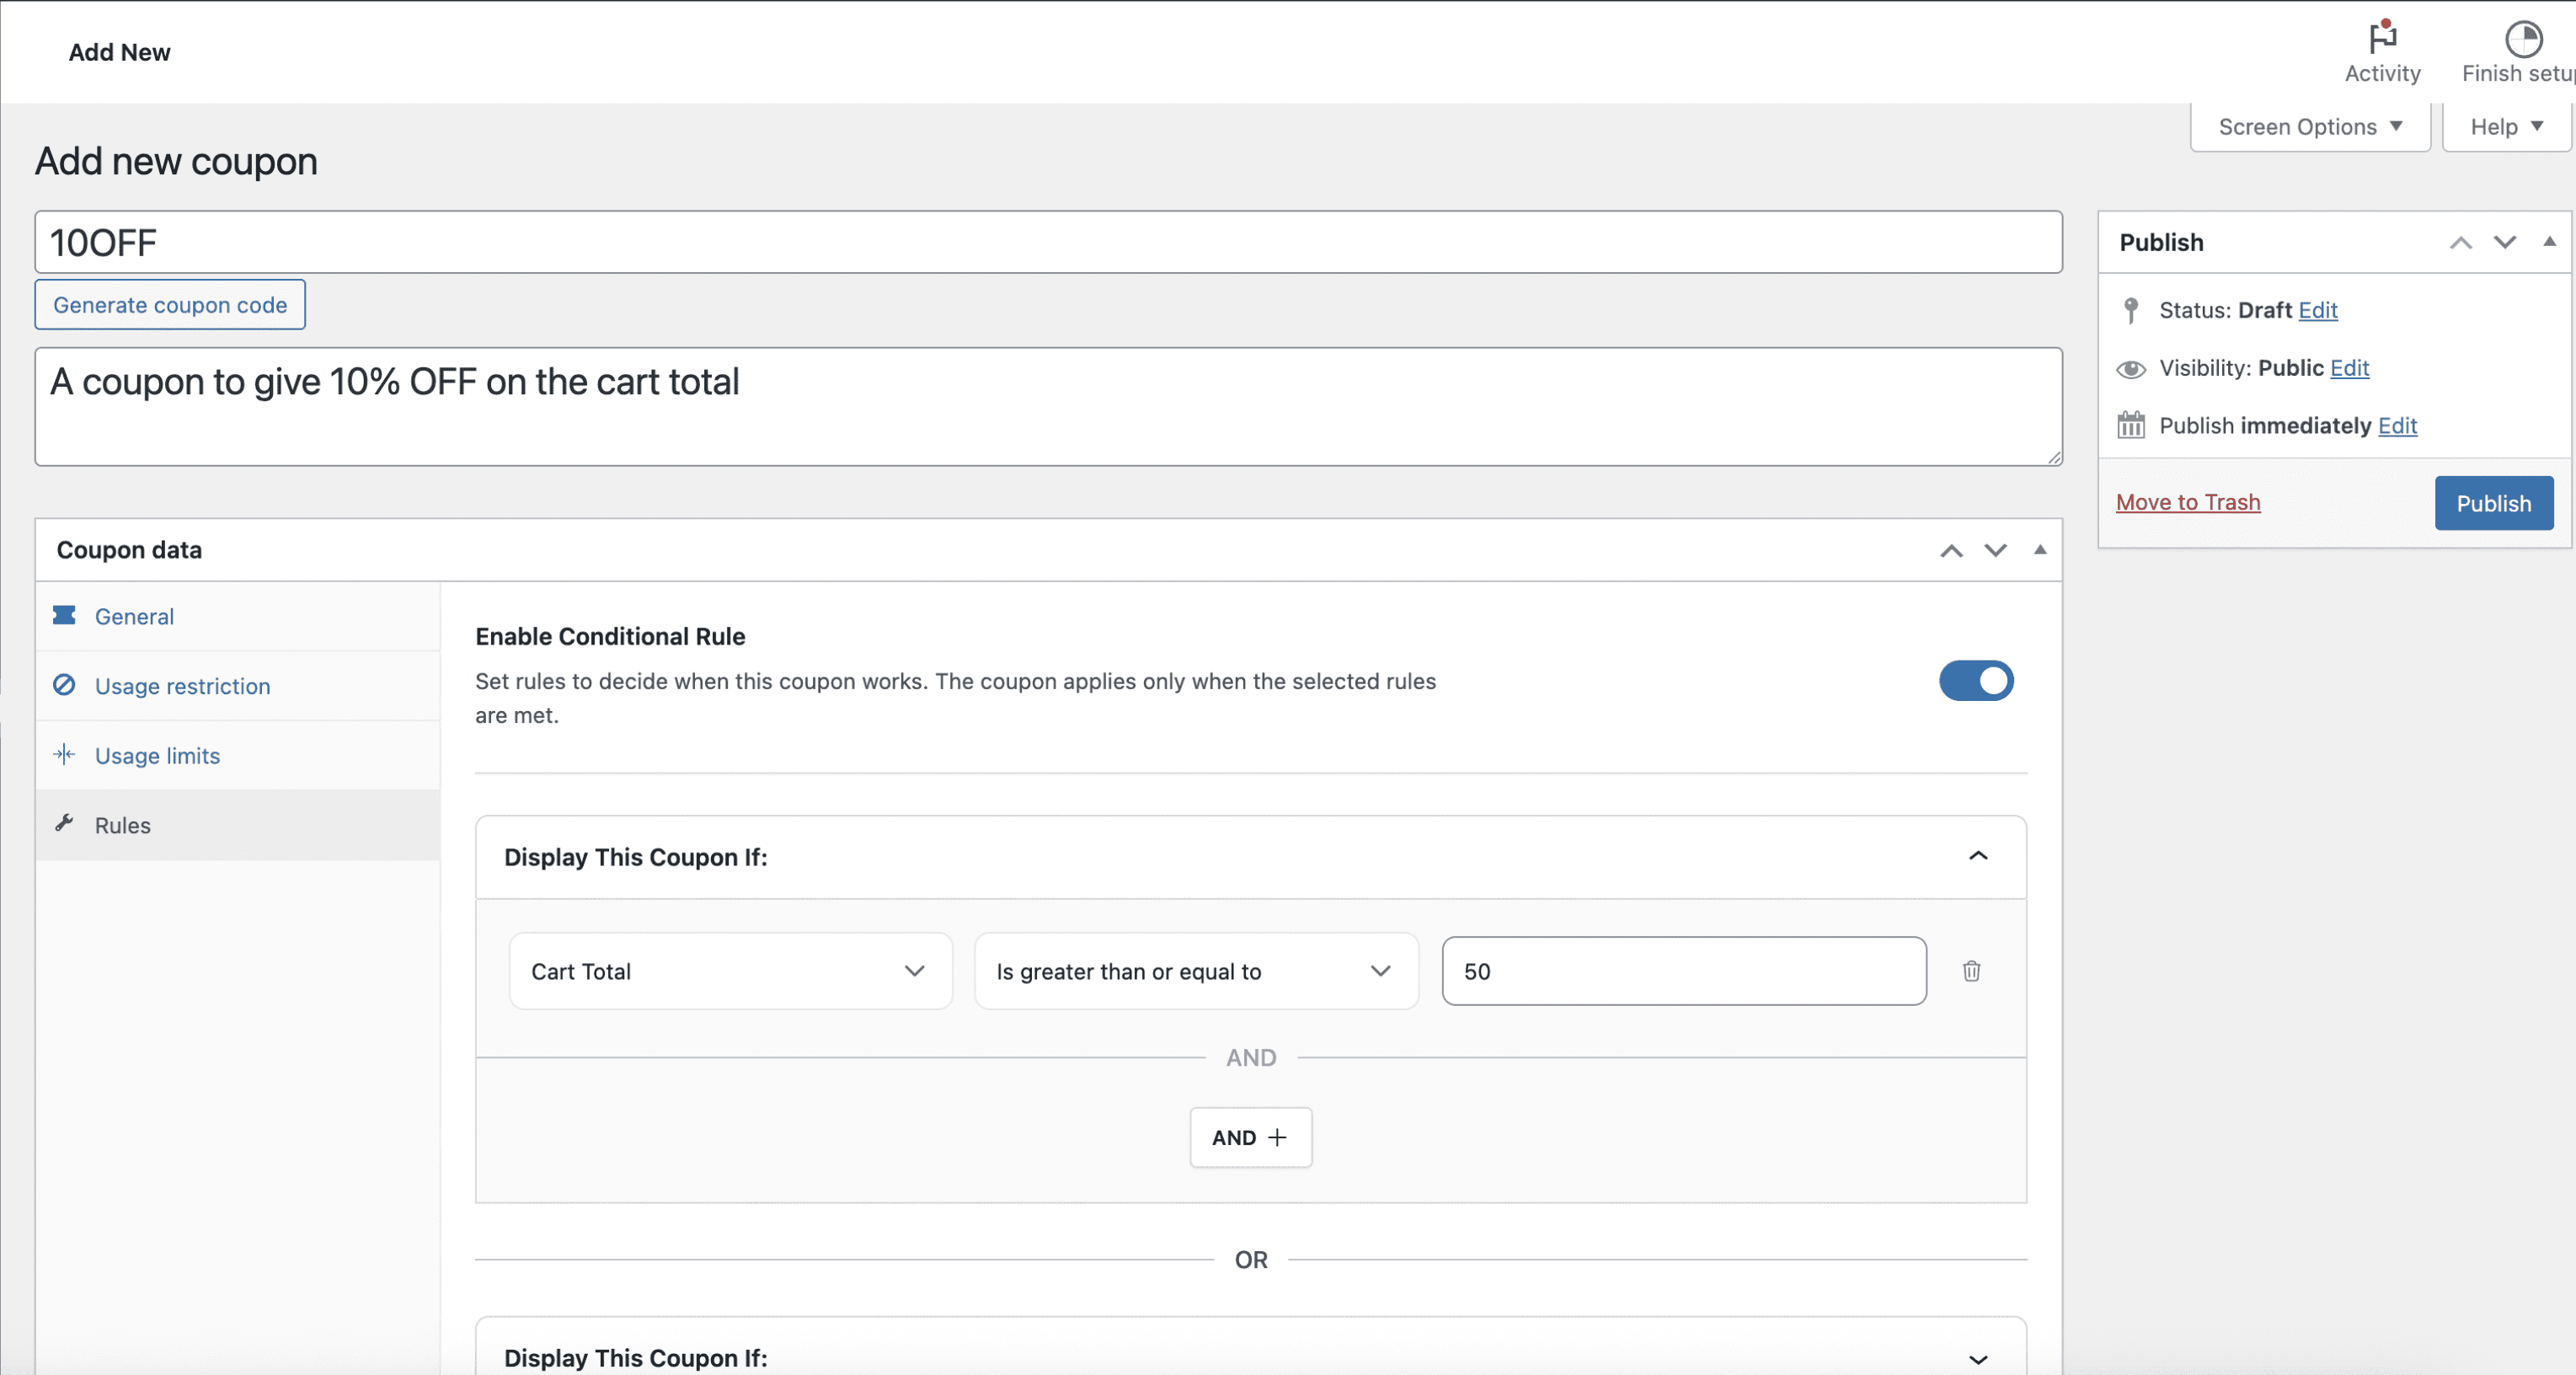Open the Cart Total condition dropdown
This screenshot has width=2576, height=1375.
point(730,971)
